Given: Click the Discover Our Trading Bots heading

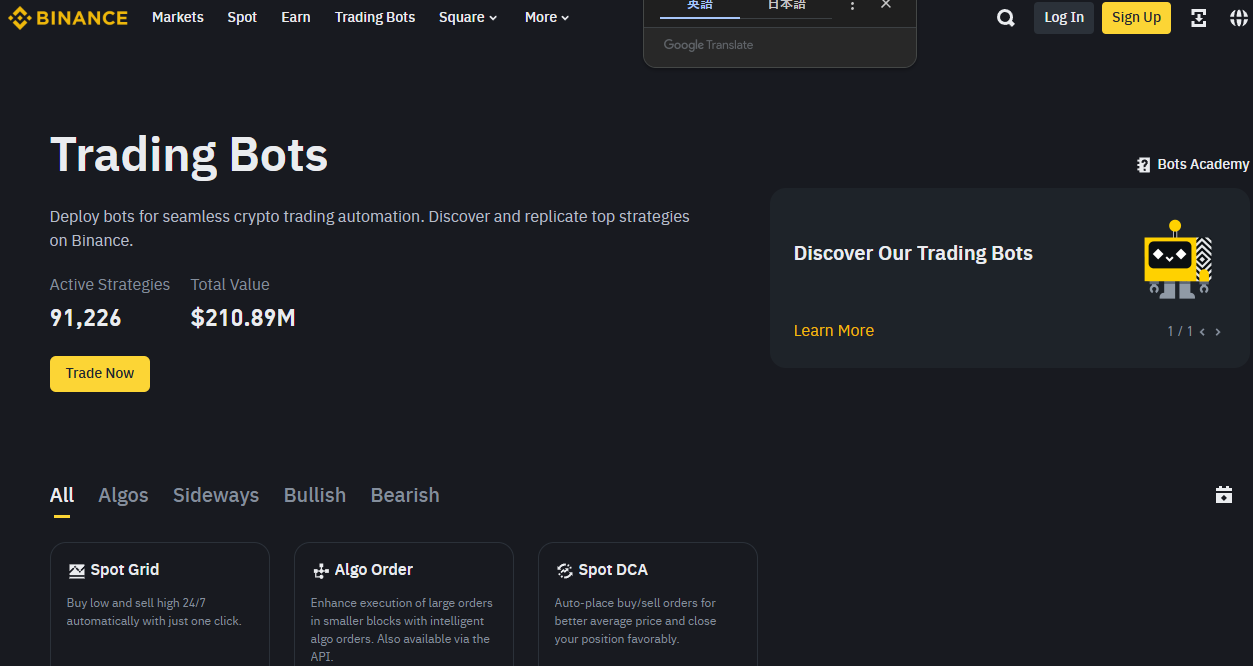Looking at the screenshot, I should click(x=913, y=253).
